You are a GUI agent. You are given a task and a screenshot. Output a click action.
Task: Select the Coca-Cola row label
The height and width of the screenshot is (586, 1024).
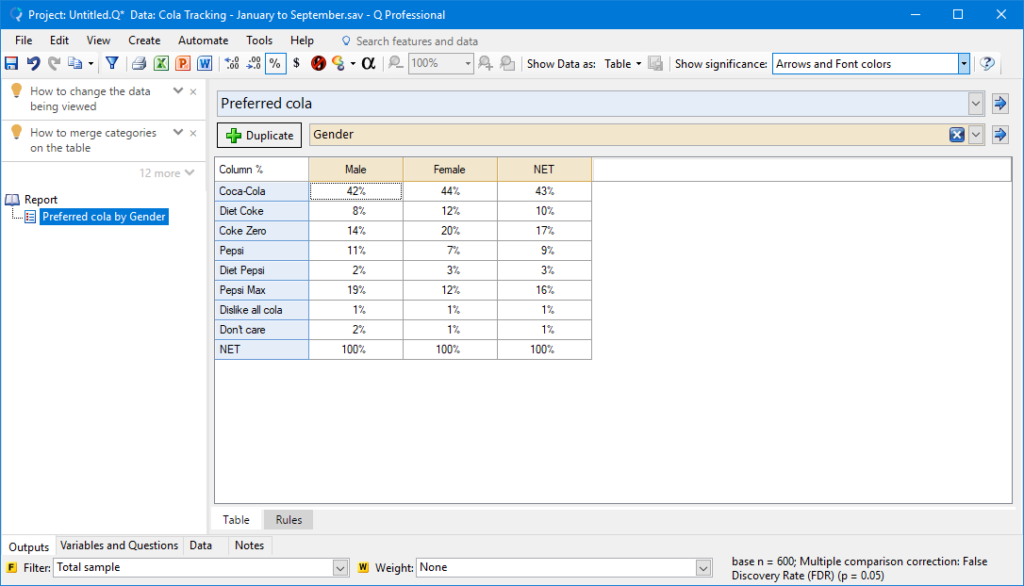pos(262,191)
